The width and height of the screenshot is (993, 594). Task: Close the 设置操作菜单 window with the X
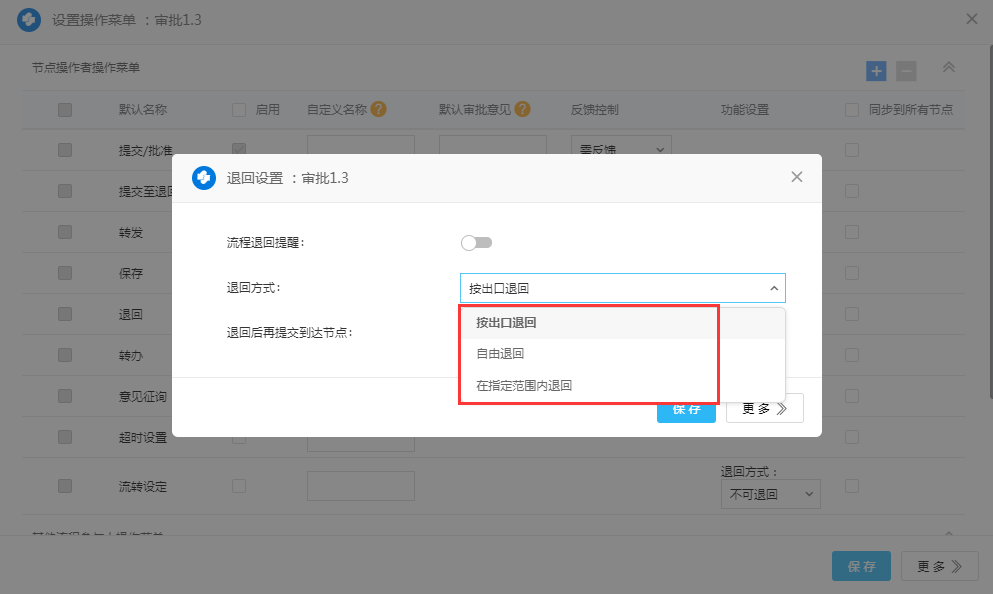click(x=971, y=19)
